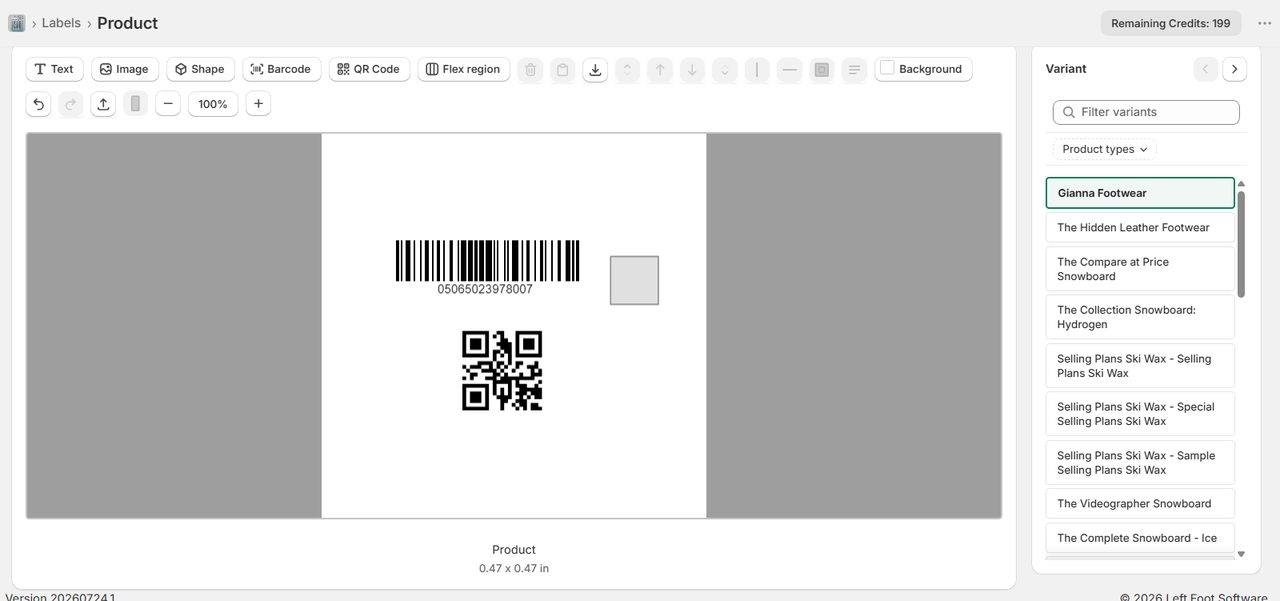1280x601 pixels.
Task: Toggle the Background checkbox
Action: coord(887,68)
